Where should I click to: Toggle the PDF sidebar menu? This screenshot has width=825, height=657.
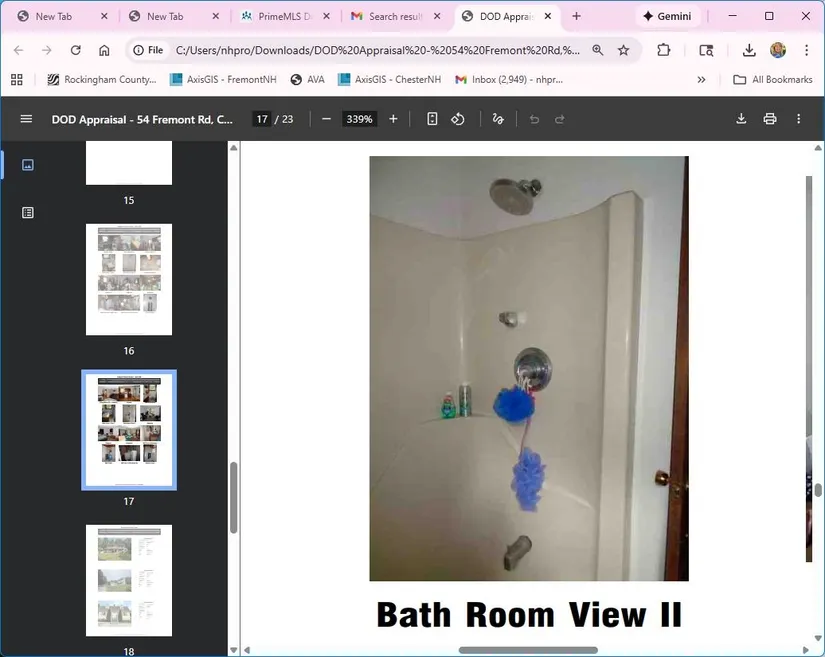[x=26, y=119]
